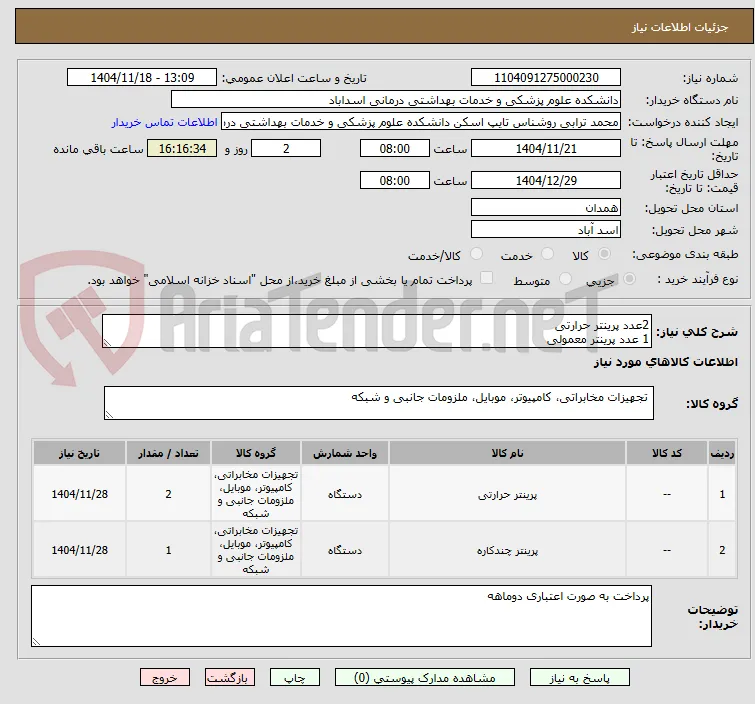Click the resize handle of توضیحات خریدار box
Image resolution: width=755 pixels, height=704 pixels.
pos(36,641)
